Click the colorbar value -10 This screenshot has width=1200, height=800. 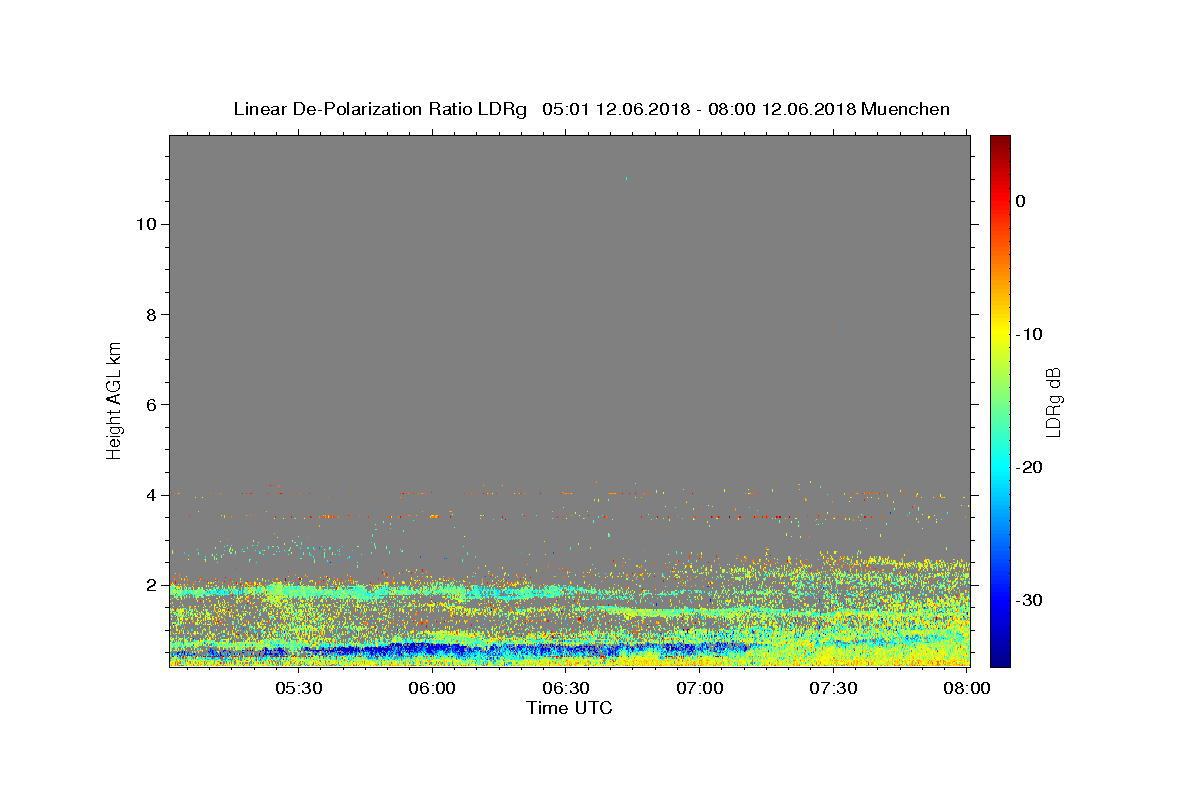(x=1028, y=334)
